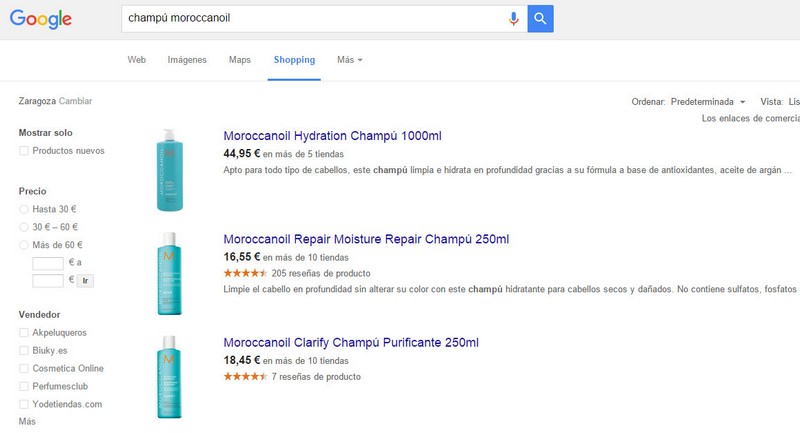800x433 pixels.
Task: Open Moroccanoil Hydration Champú 1000ml link
Action: point(332,136)
